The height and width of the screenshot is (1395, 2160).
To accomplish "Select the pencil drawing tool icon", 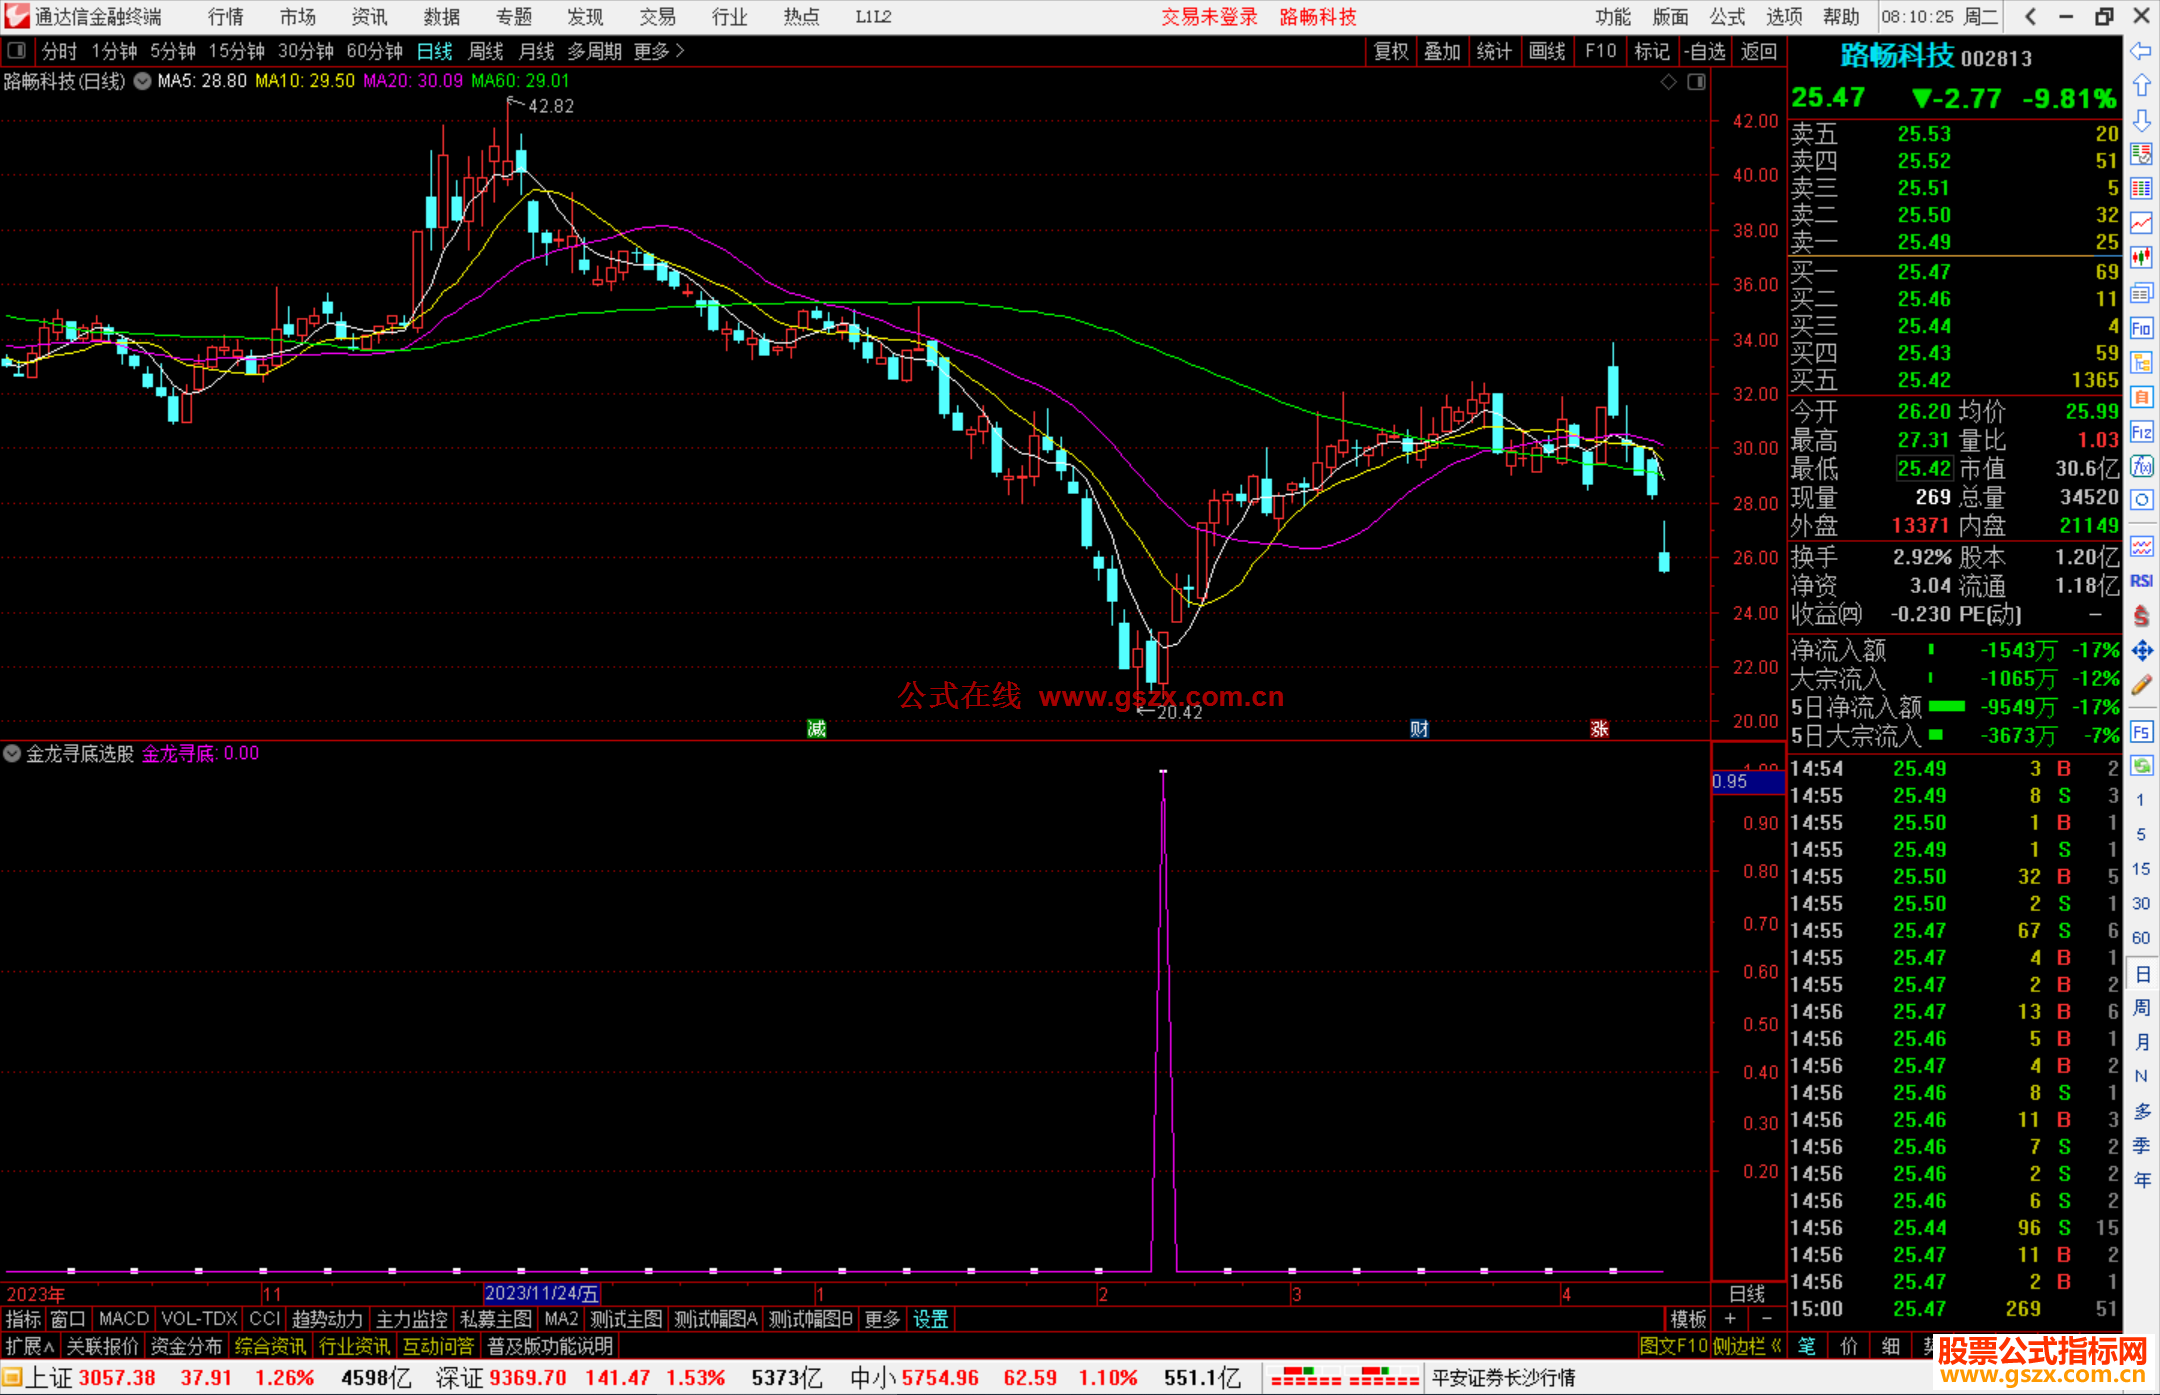I will click(x=2141, y=686).
